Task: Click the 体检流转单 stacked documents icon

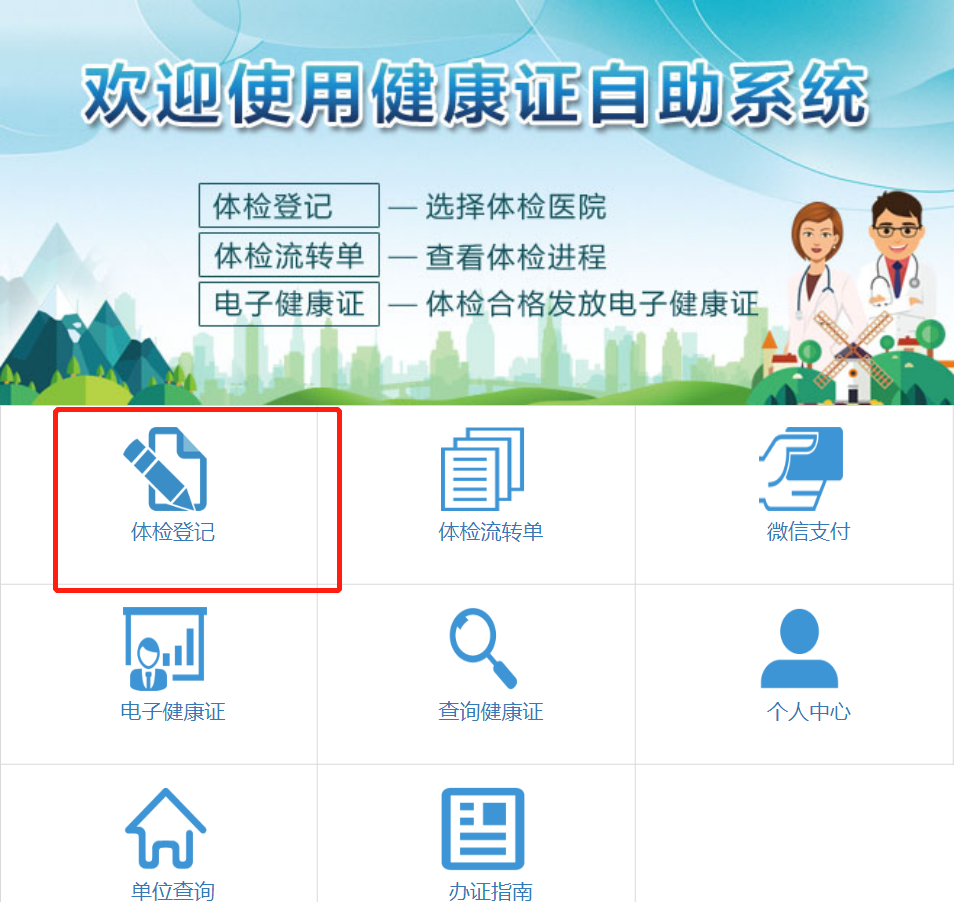Action: (482, 469)
